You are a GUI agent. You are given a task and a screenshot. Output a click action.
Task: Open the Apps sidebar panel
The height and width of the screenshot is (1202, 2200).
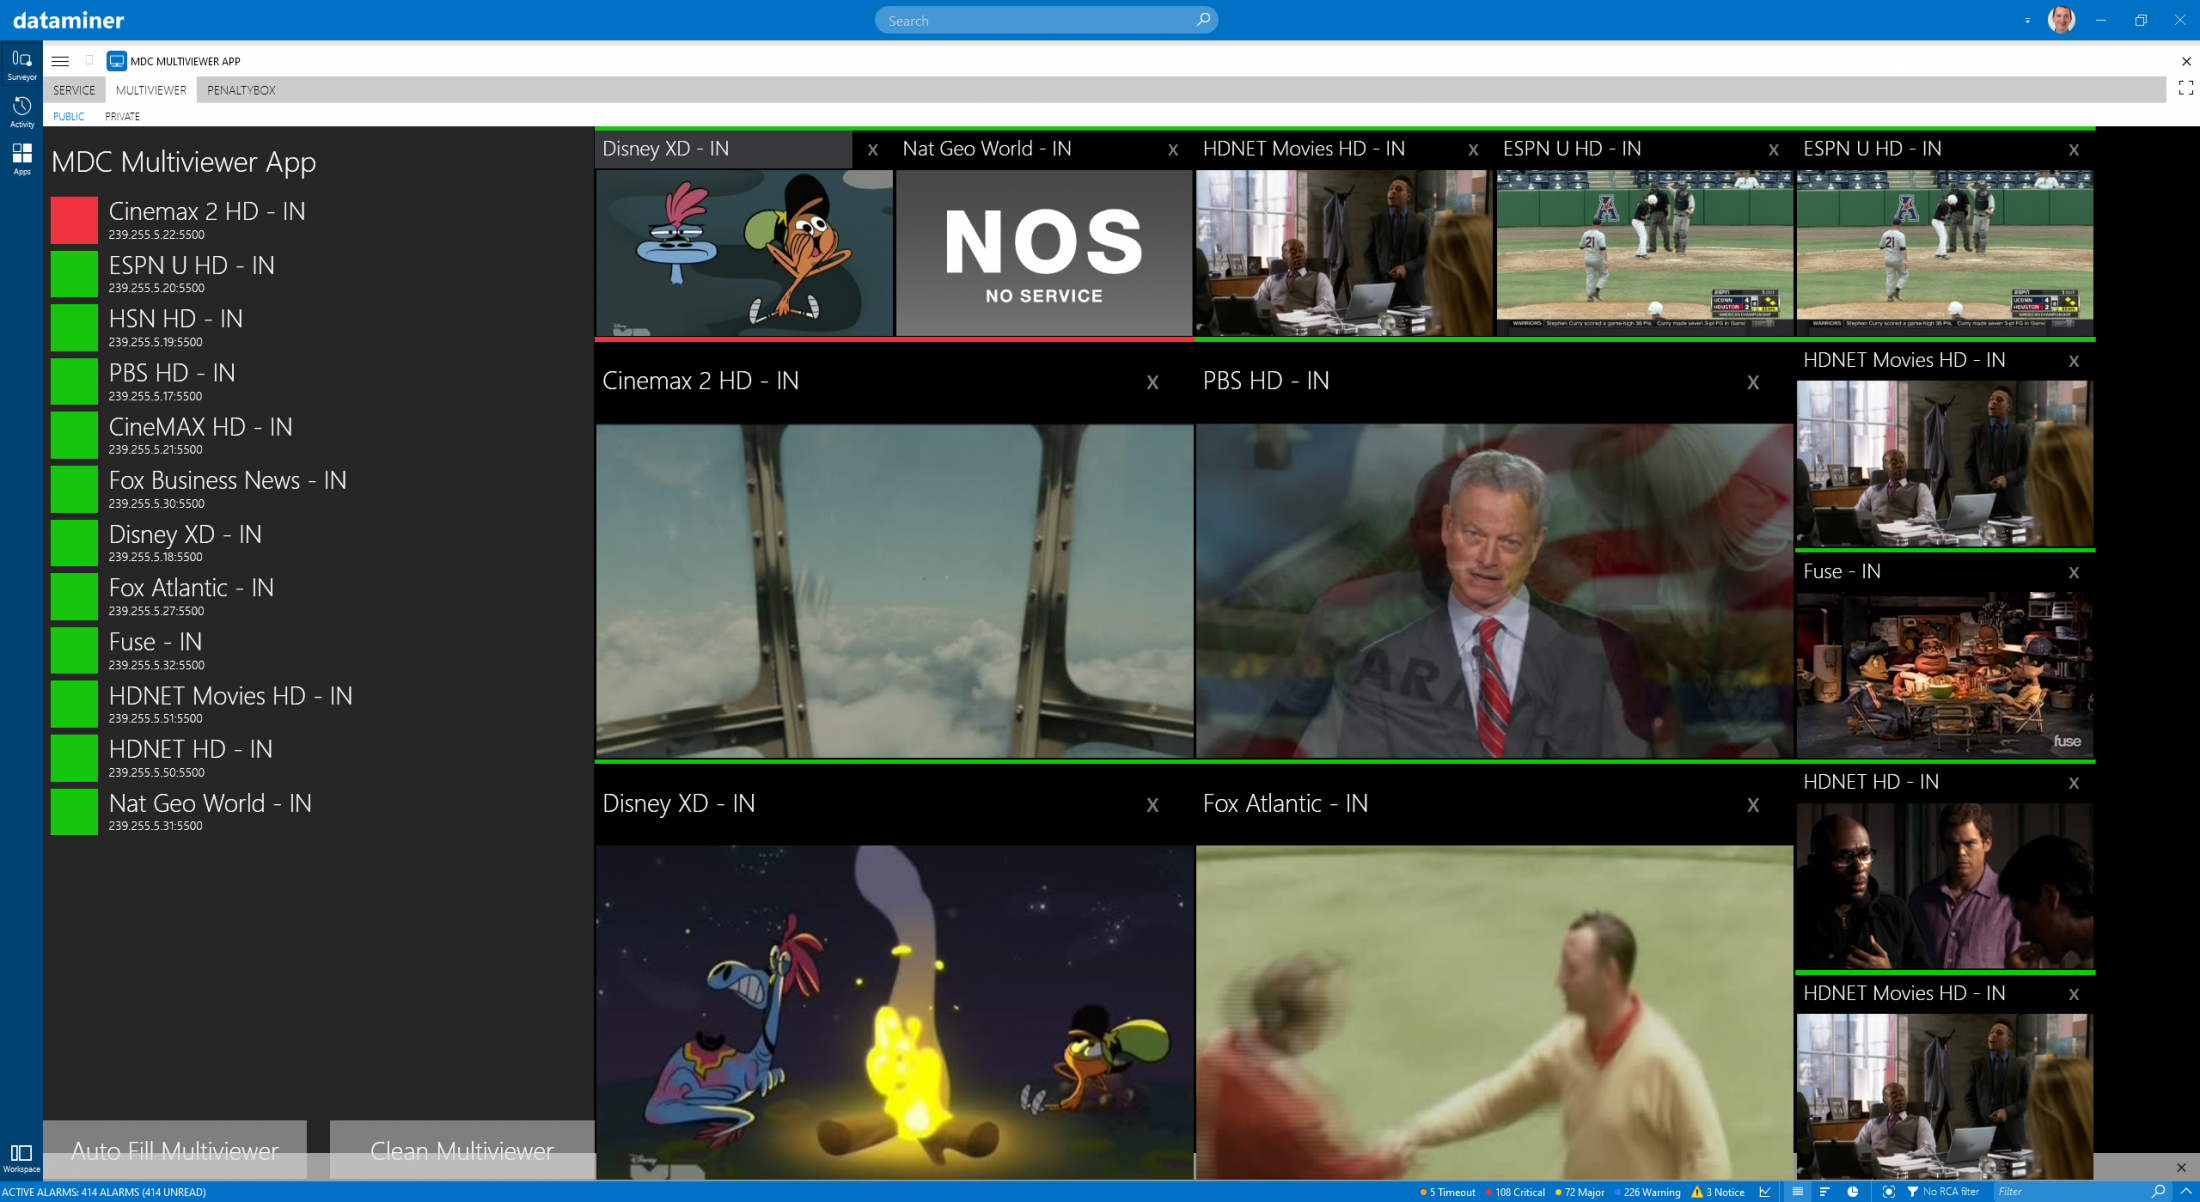tap(21, 158)
